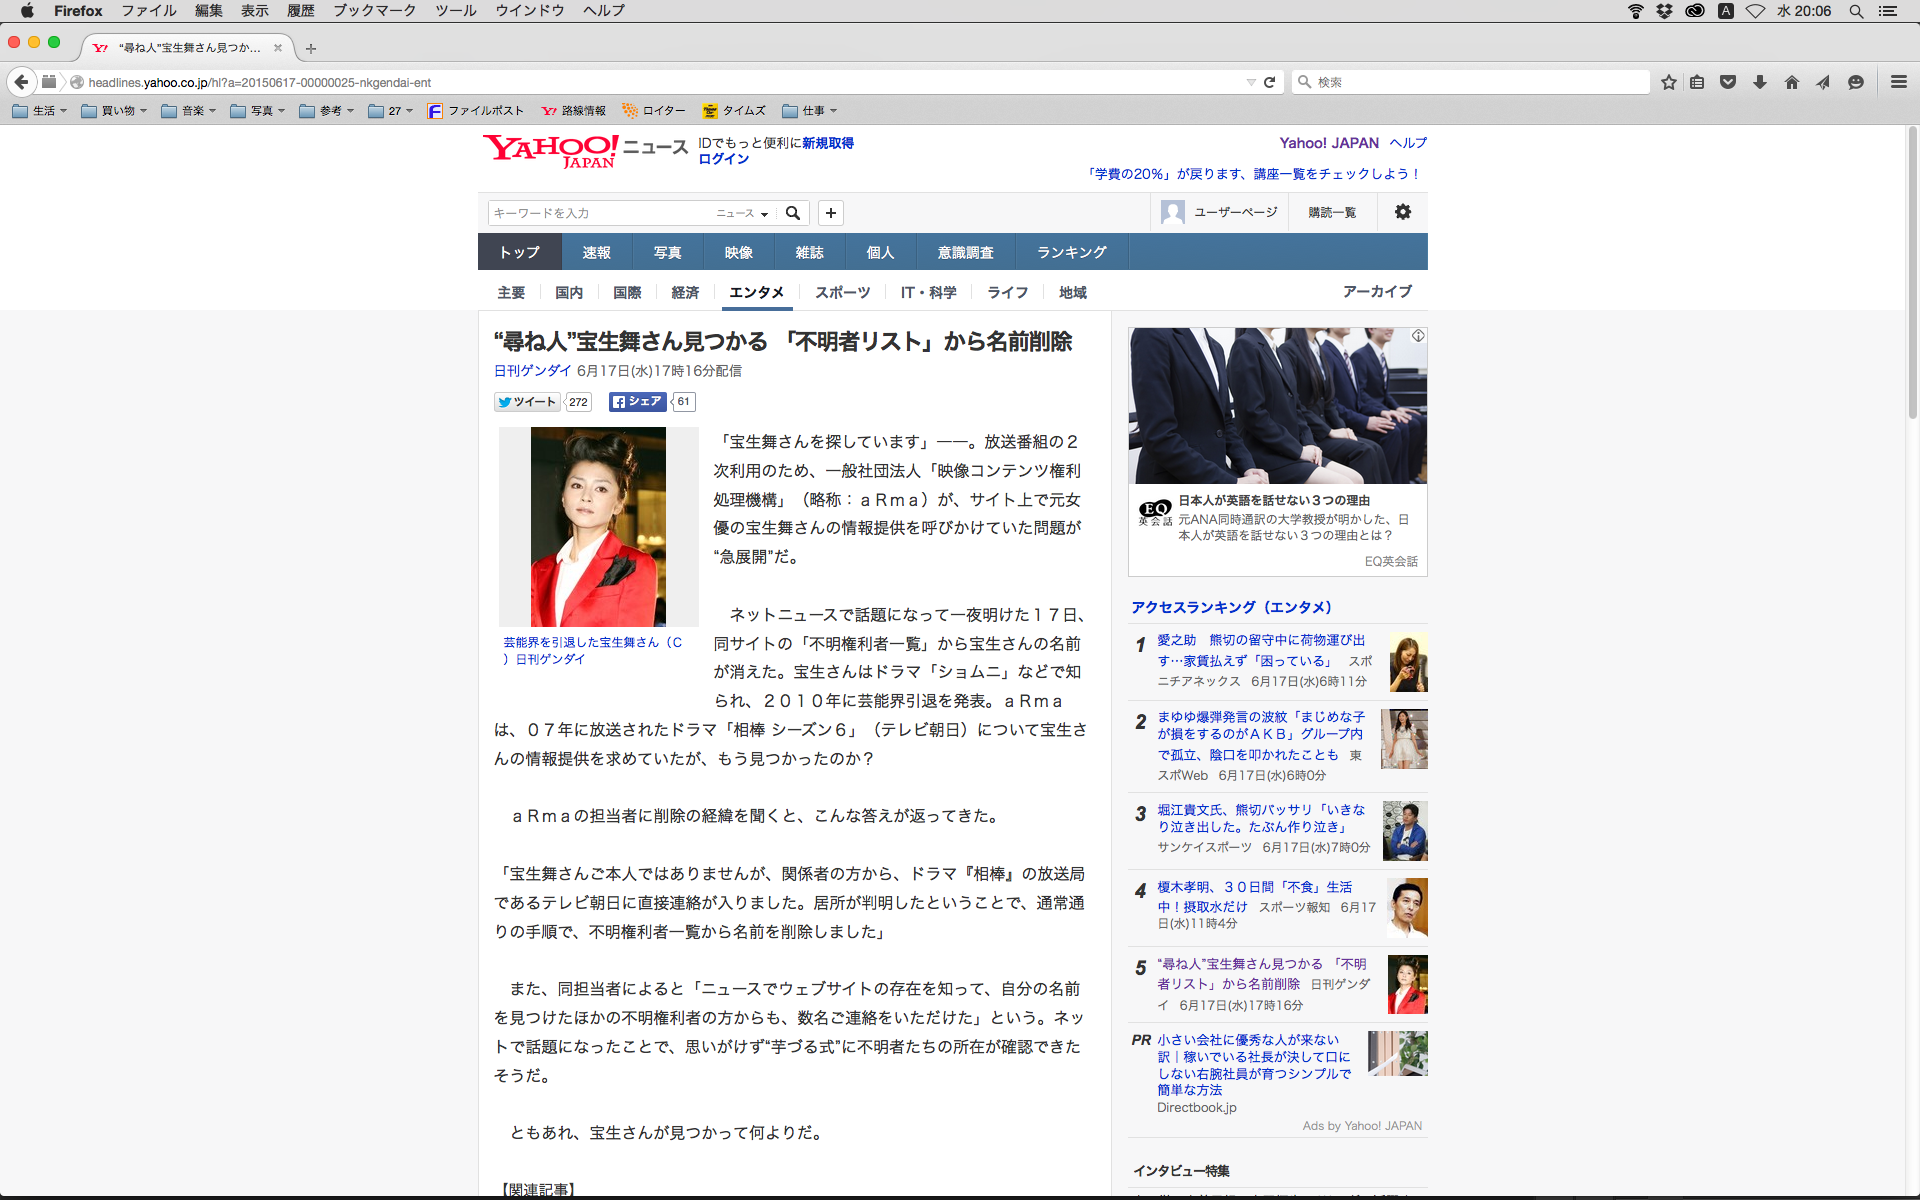Click the Yahoo settings gear icon
Image resolution: width=1920 pixels, height=1200 pixels.
coord(1402,212)
